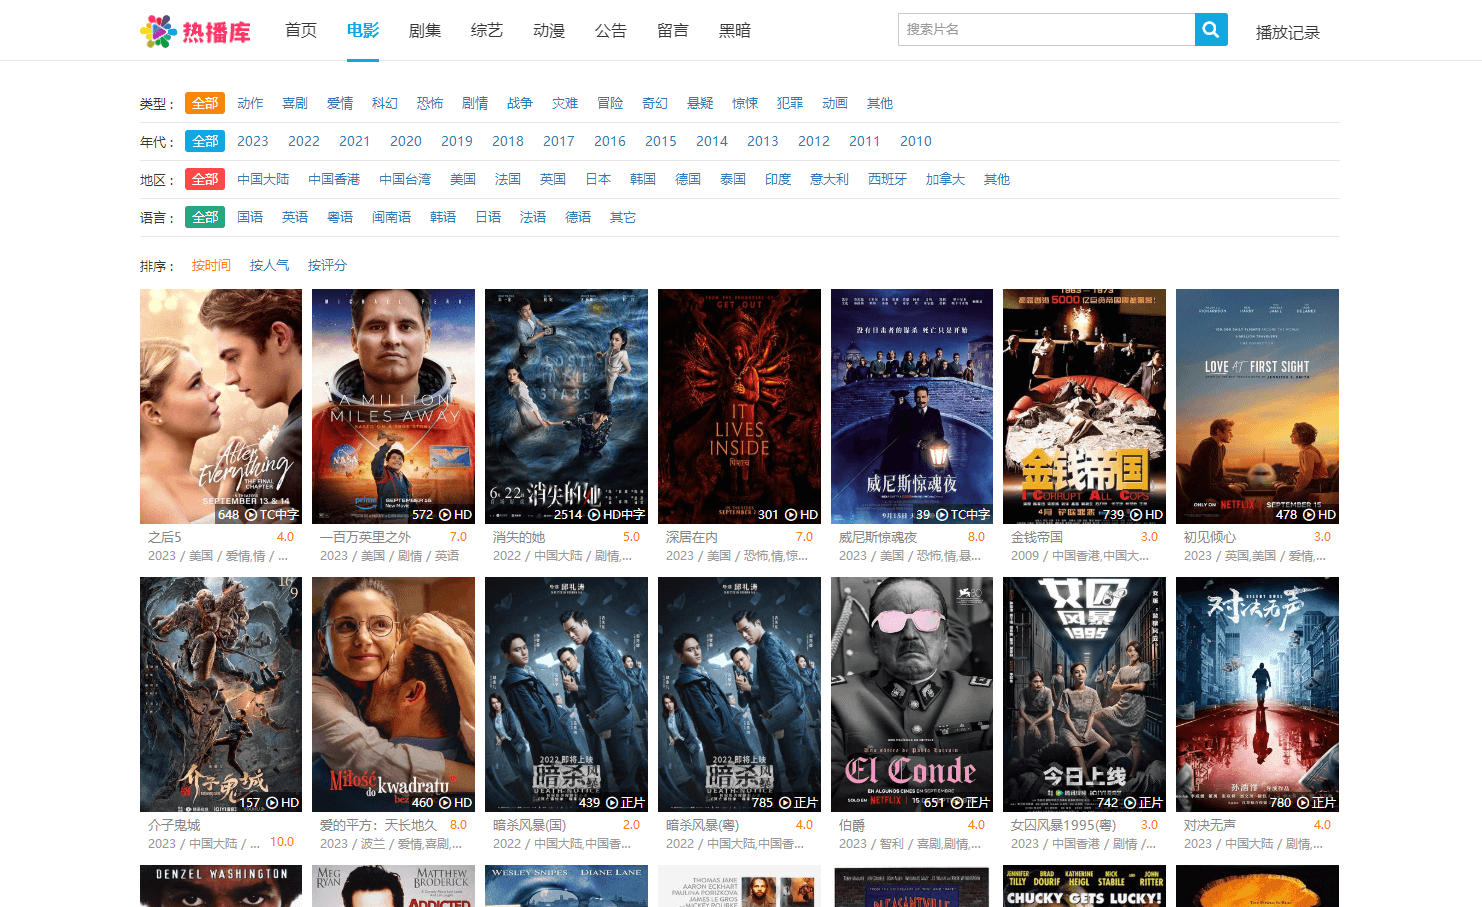Screen dimensions: 1482x907
Task: Sort movies 按人气
Action: (x=269, y=265)
